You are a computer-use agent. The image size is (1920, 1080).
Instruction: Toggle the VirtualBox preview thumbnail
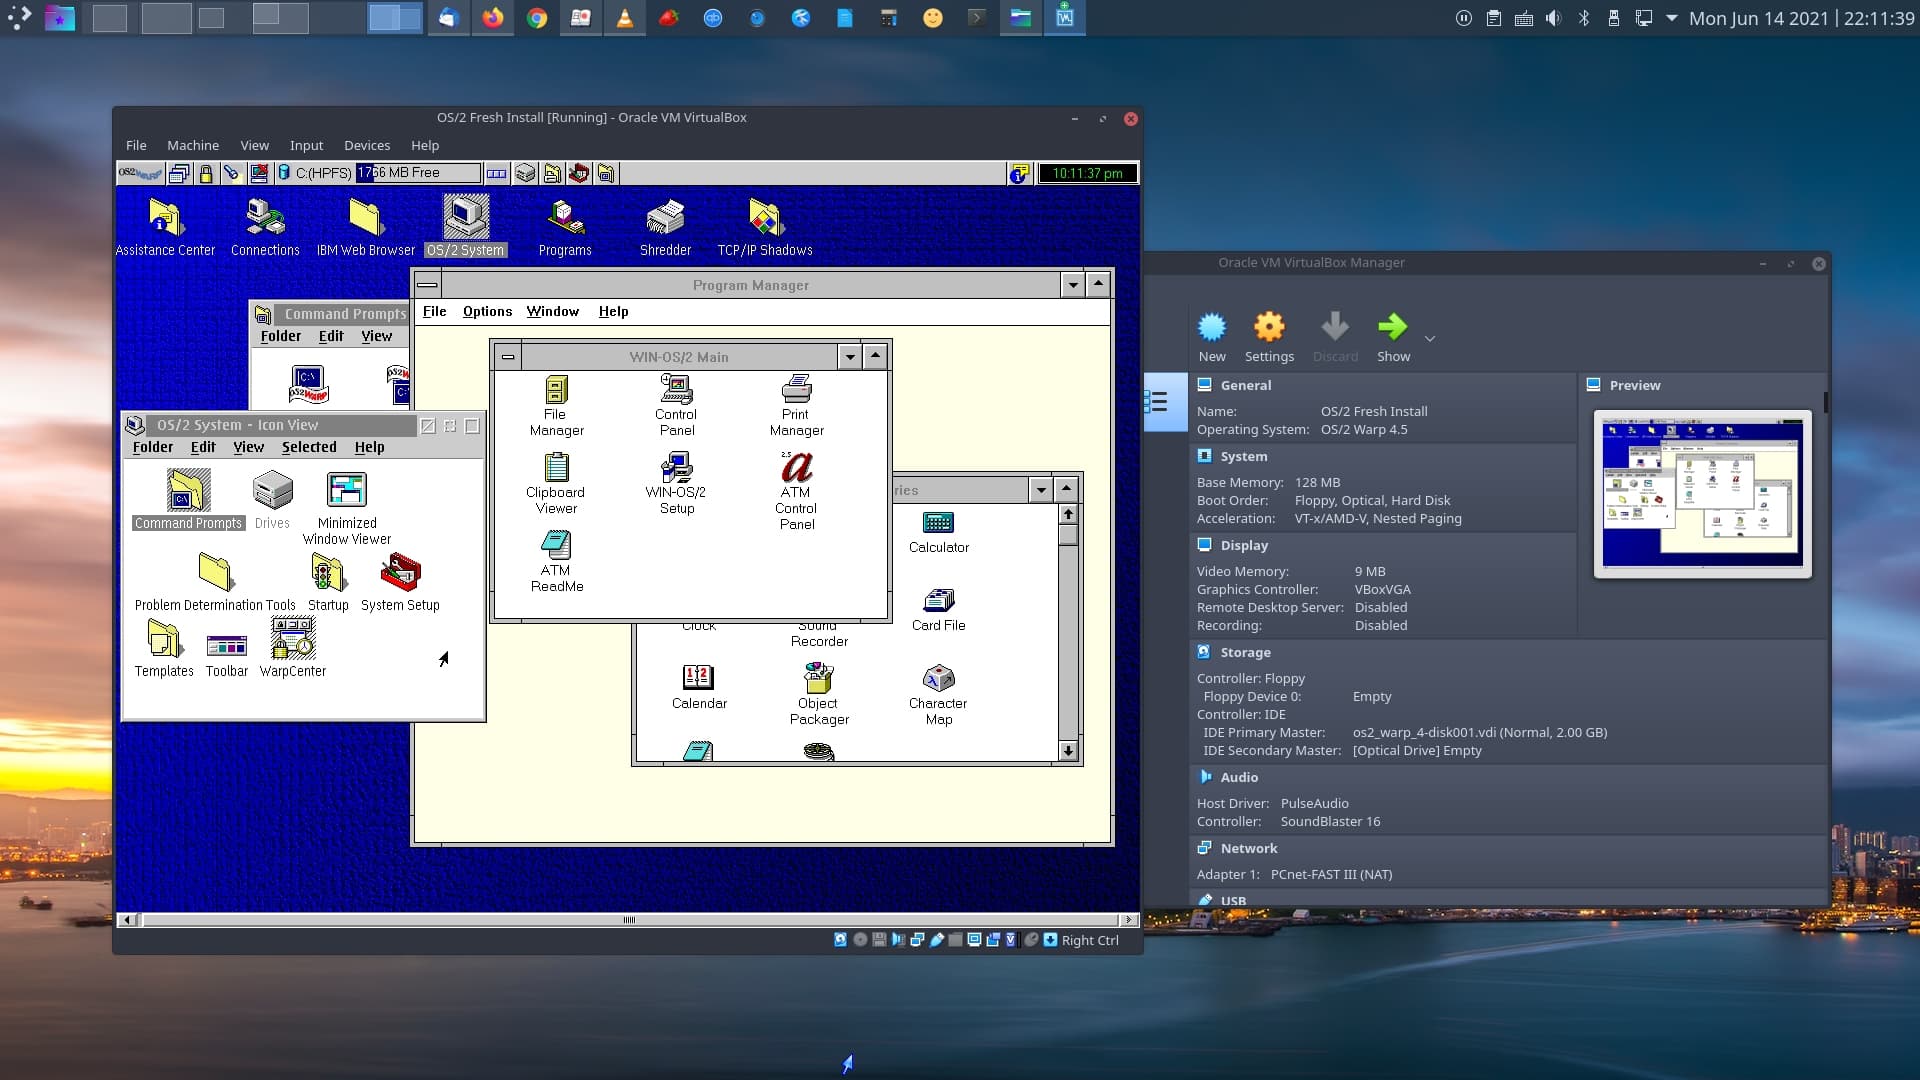pos(1633,384)
